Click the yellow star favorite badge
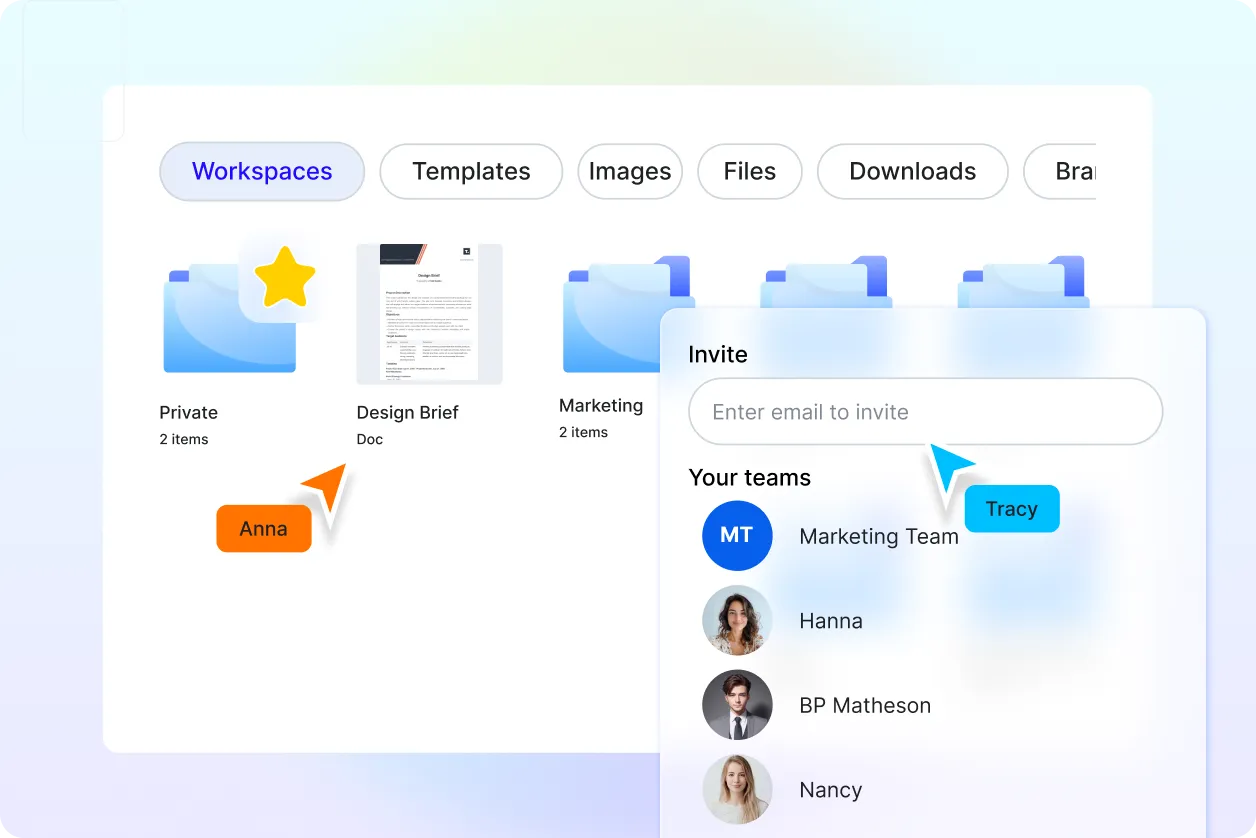The image size is (1256, 838). click(285, 277)
